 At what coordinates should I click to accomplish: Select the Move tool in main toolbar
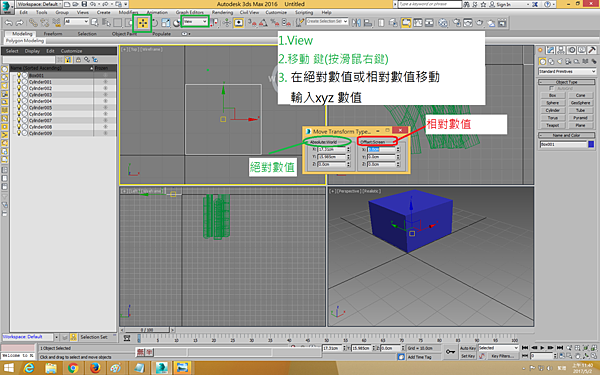click(143, 23)
